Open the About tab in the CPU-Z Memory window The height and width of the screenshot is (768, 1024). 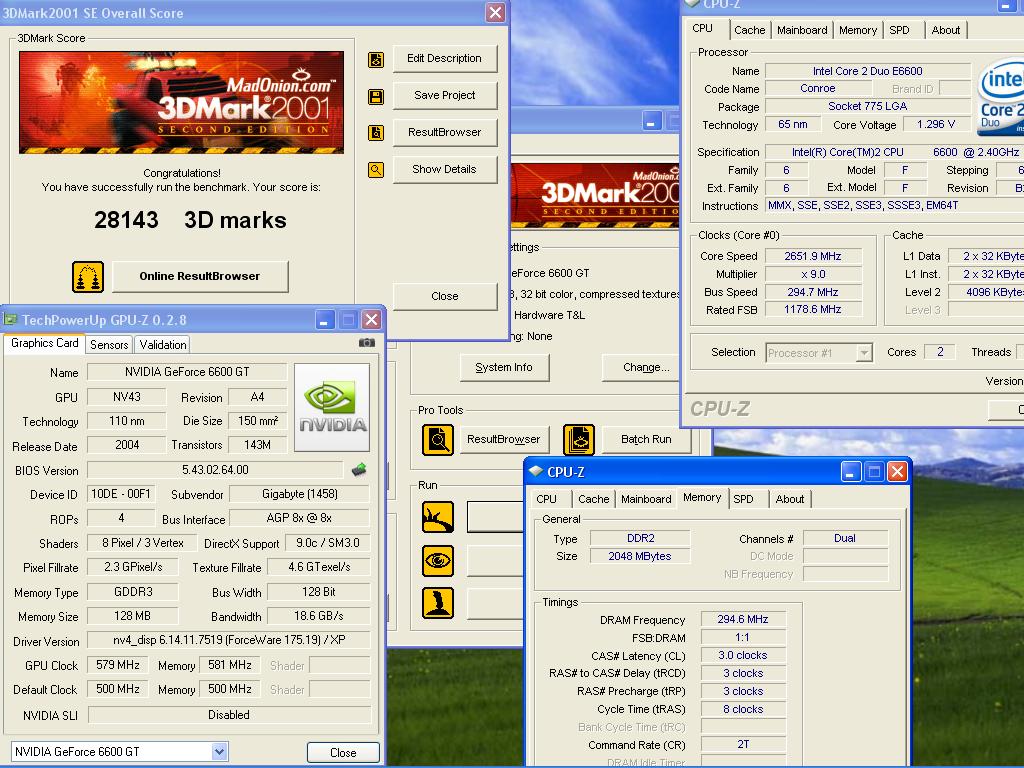(790, 499)
